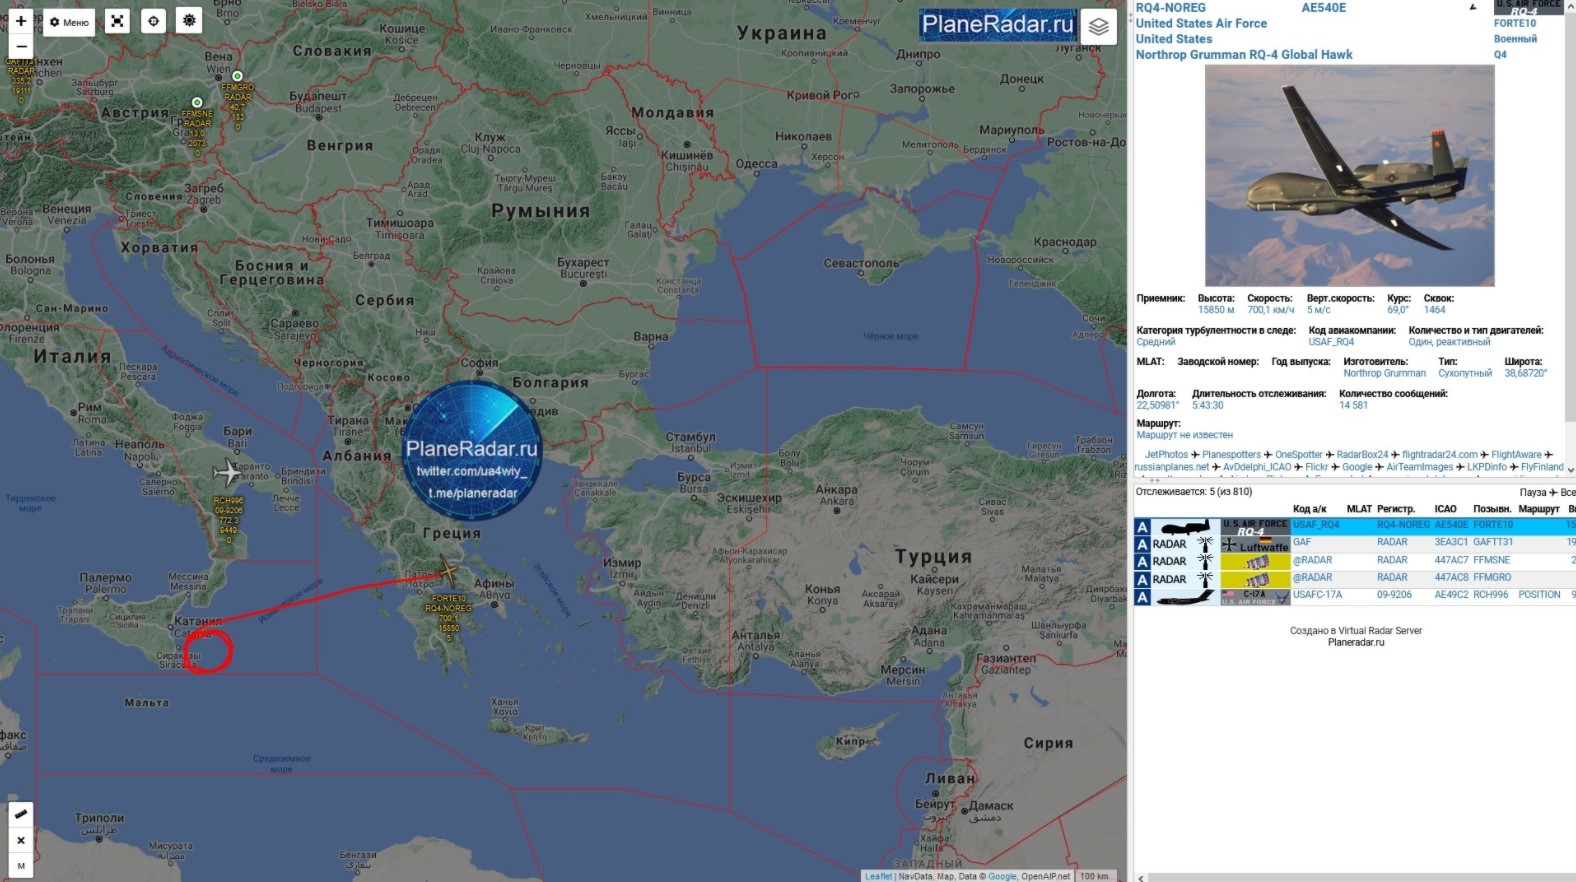Open the AvDdelphi_ICAO link
Screen dimensions: 1576x882
click(1257, 467)
